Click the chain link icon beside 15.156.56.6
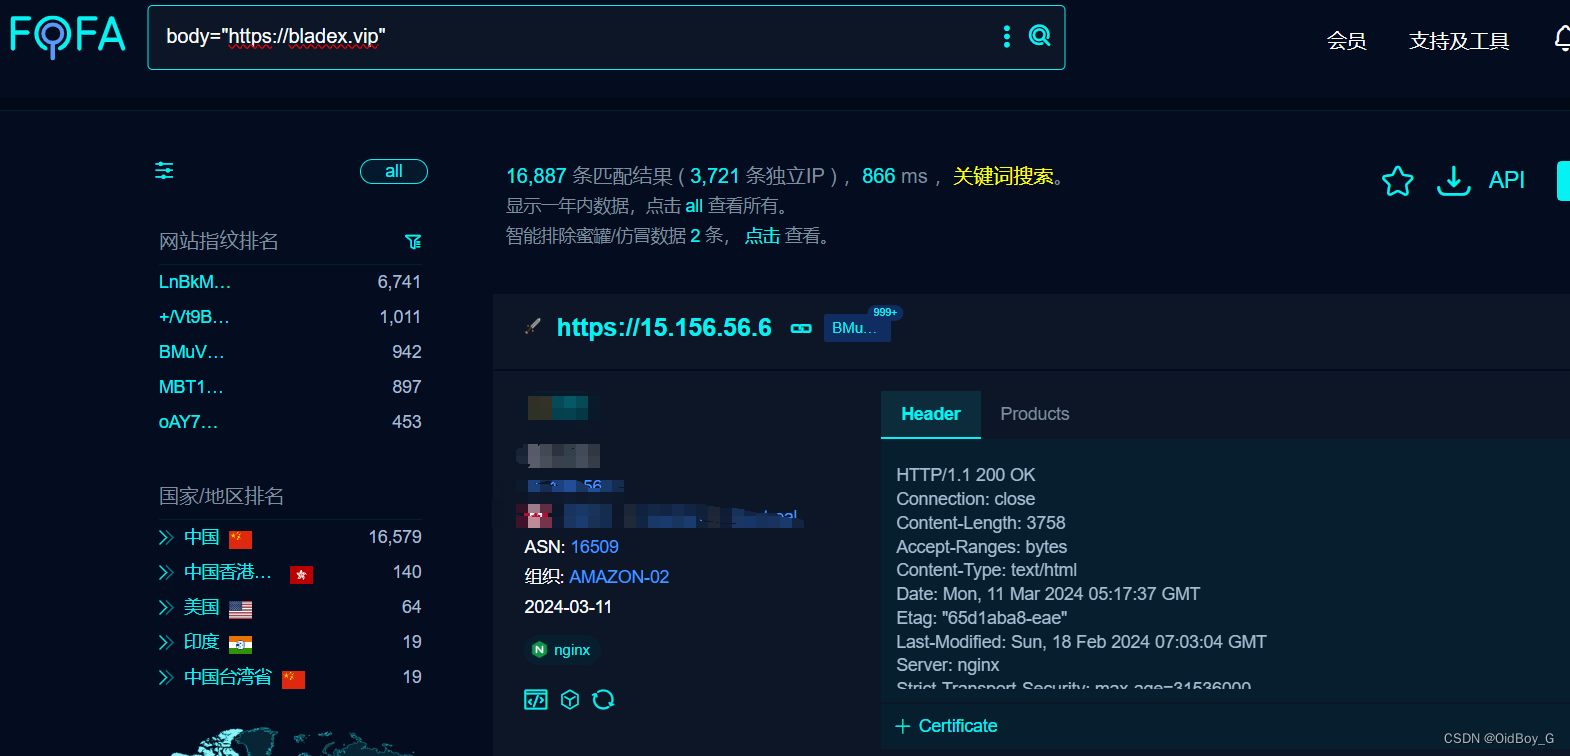 tap(801, 328)
